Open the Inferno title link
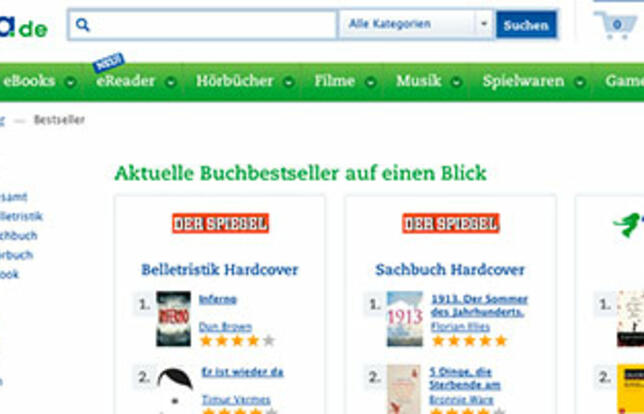This screenshot has width=644, height=414. click(x=218, y=299)
